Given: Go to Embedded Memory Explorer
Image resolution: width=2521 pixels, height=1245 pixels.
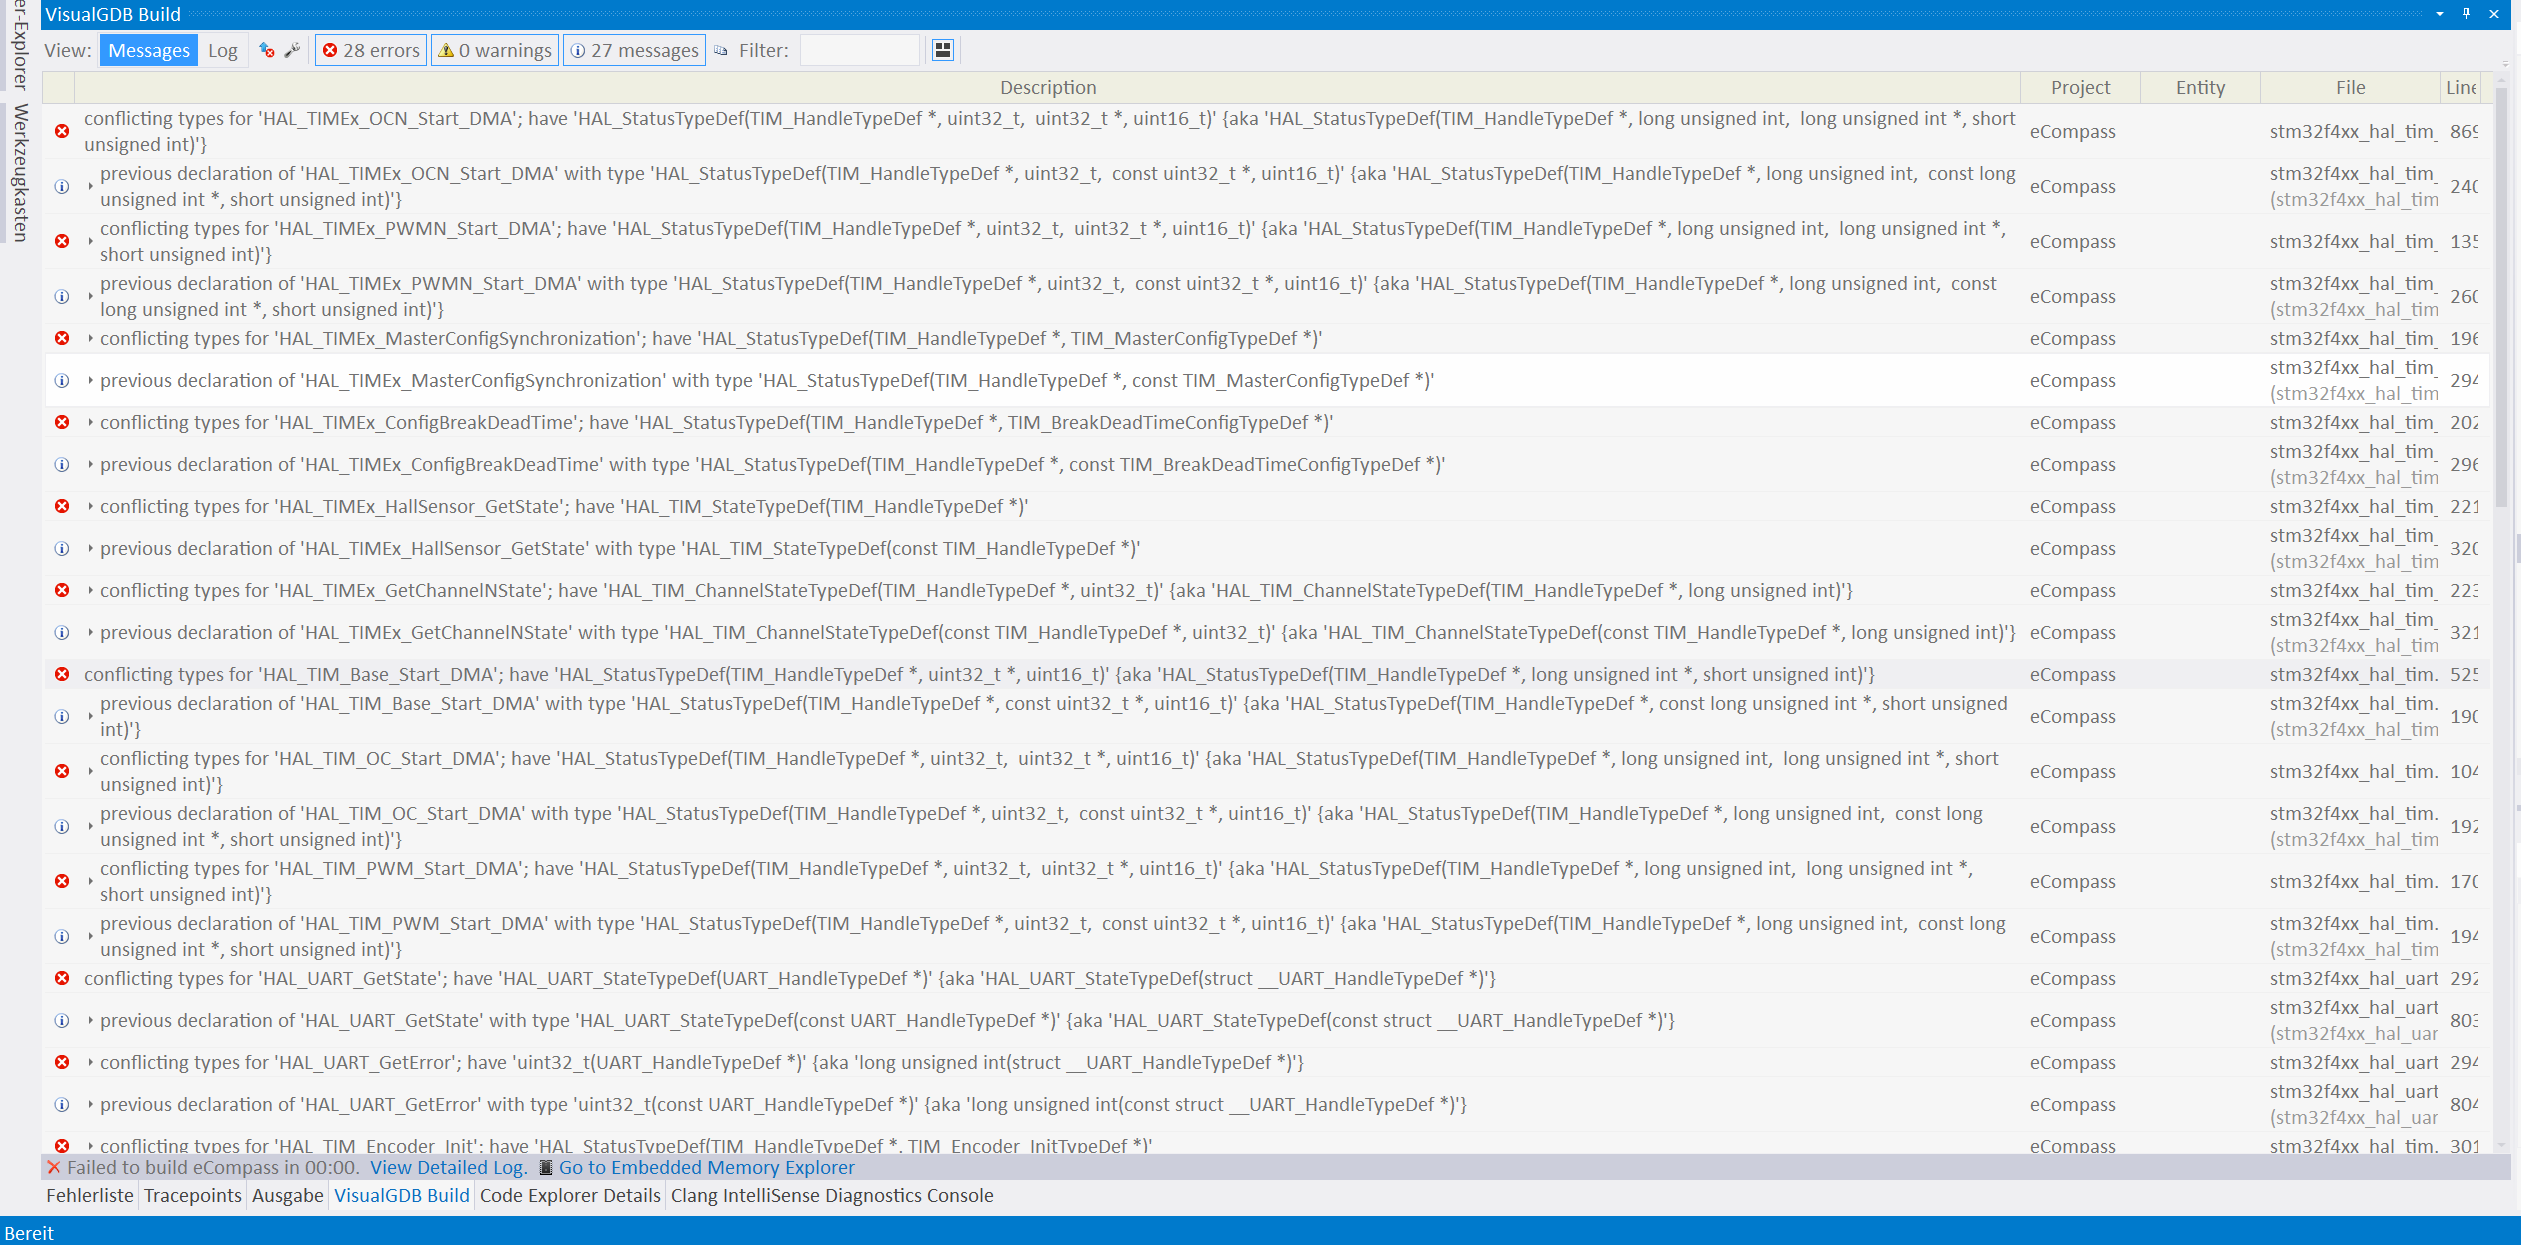Looking at the screenshot, I should 706,1167.
